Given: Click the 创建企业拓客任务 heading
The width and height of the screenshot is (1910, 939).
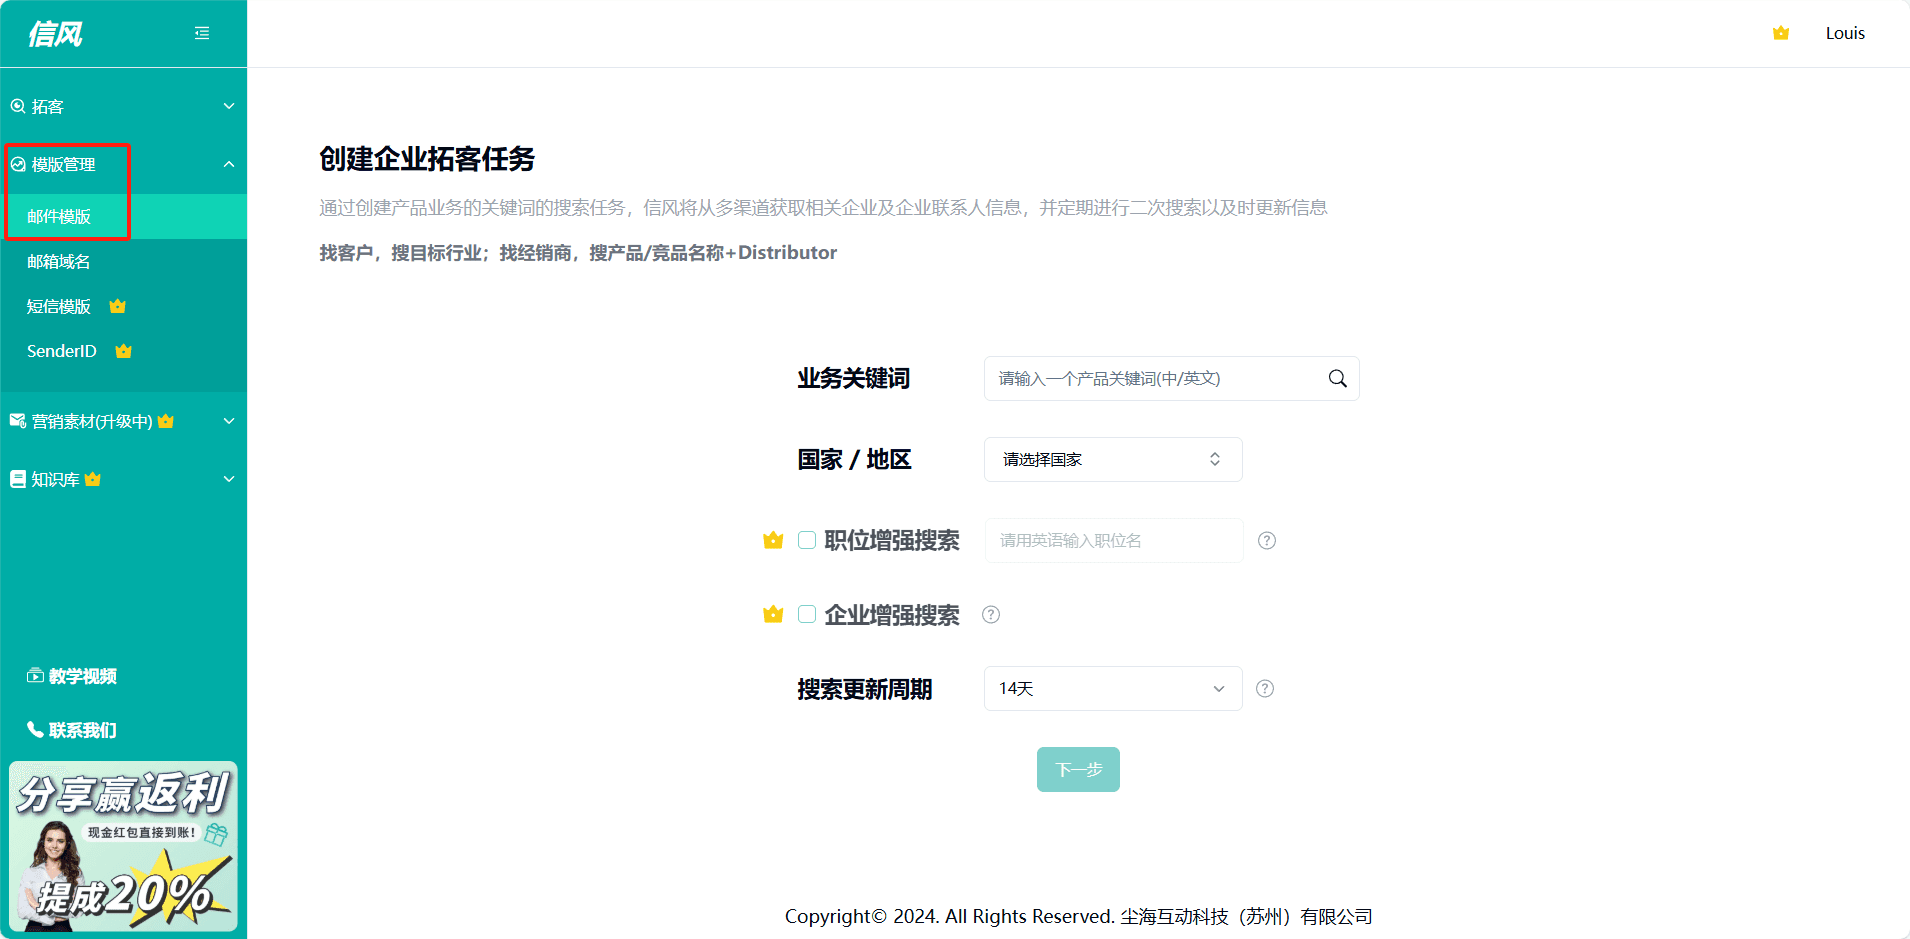Looking at the screenshot, I should 427,159.
